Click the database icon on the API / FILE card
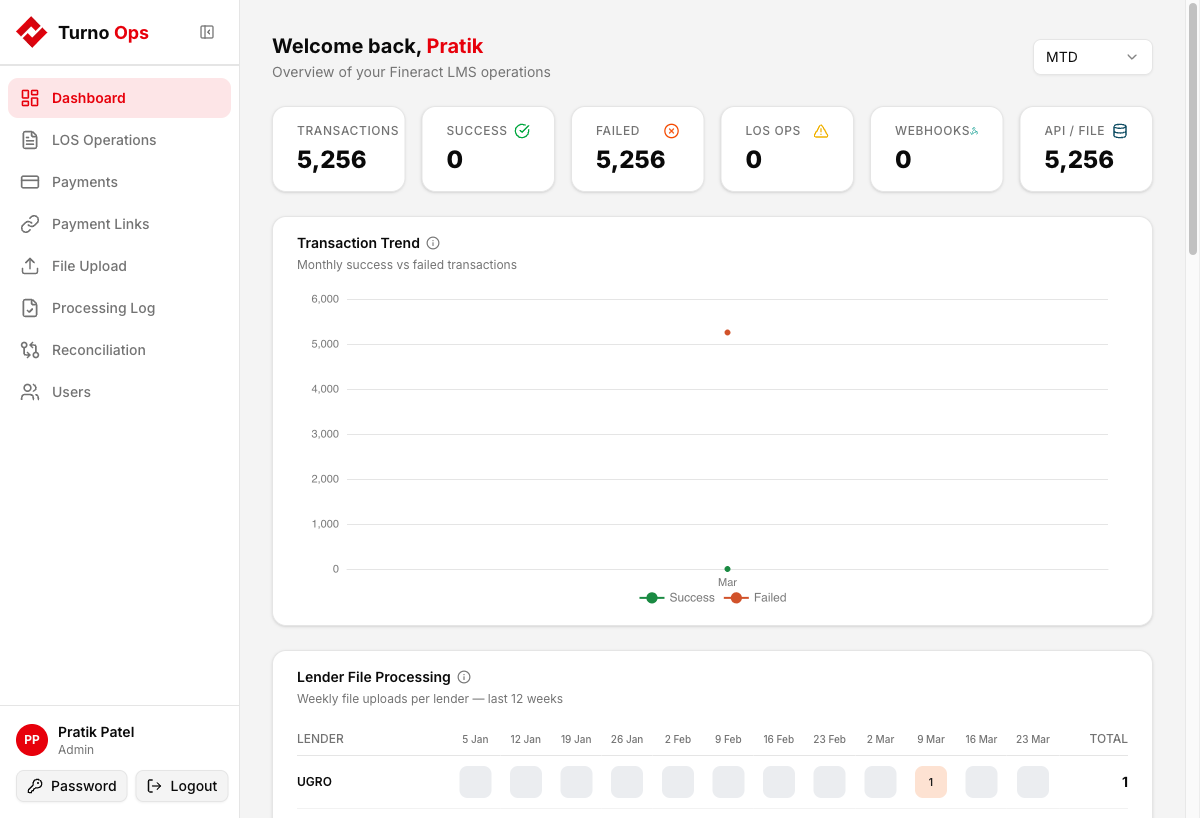This screenshot has height=818, width=1200. [1119, 130]
